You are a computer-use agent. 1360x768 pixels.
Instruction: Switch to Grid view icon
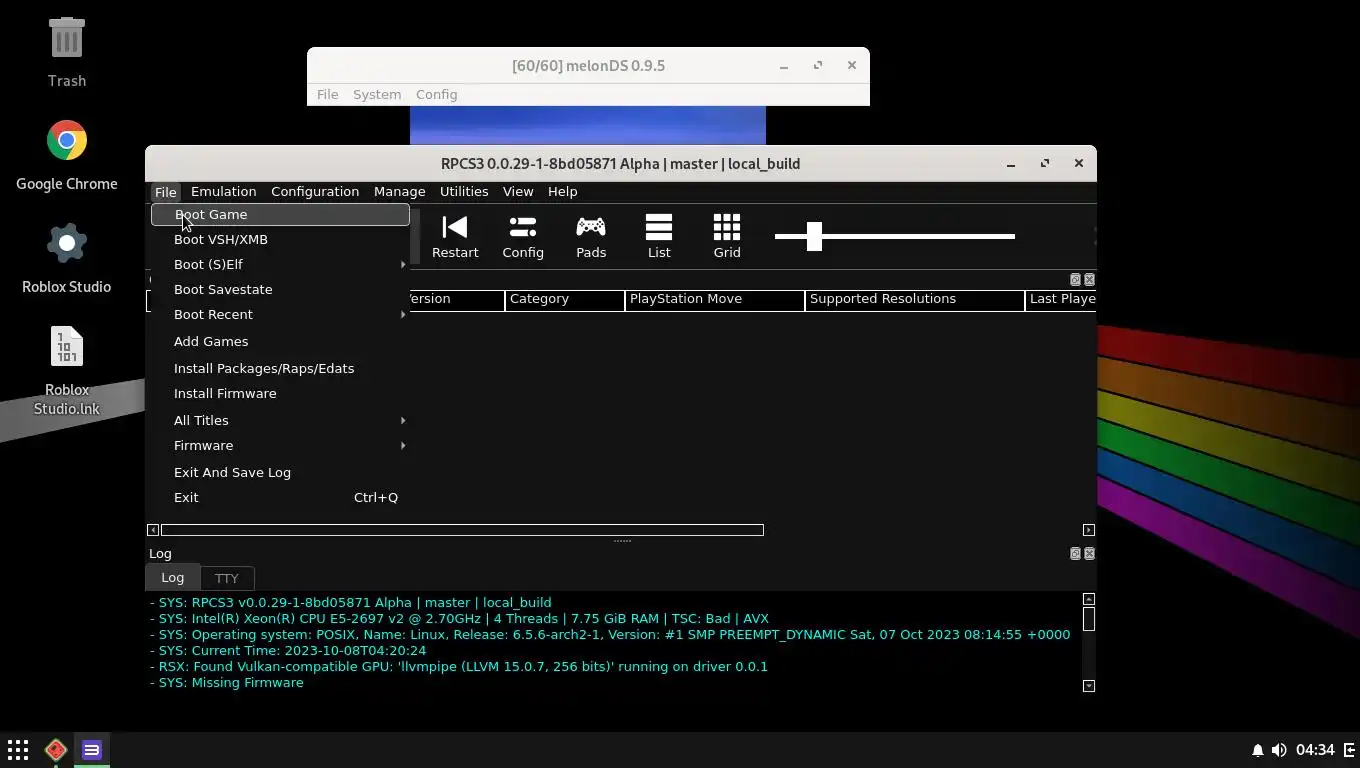727,237
